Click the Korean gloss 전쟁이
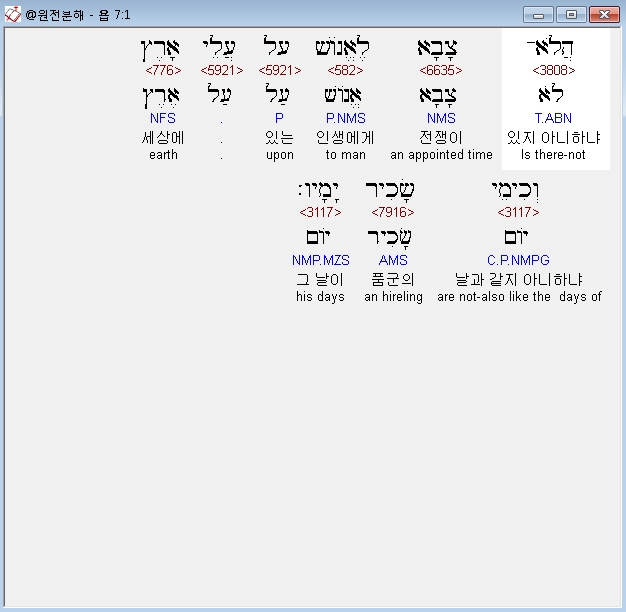 point(441,138)
